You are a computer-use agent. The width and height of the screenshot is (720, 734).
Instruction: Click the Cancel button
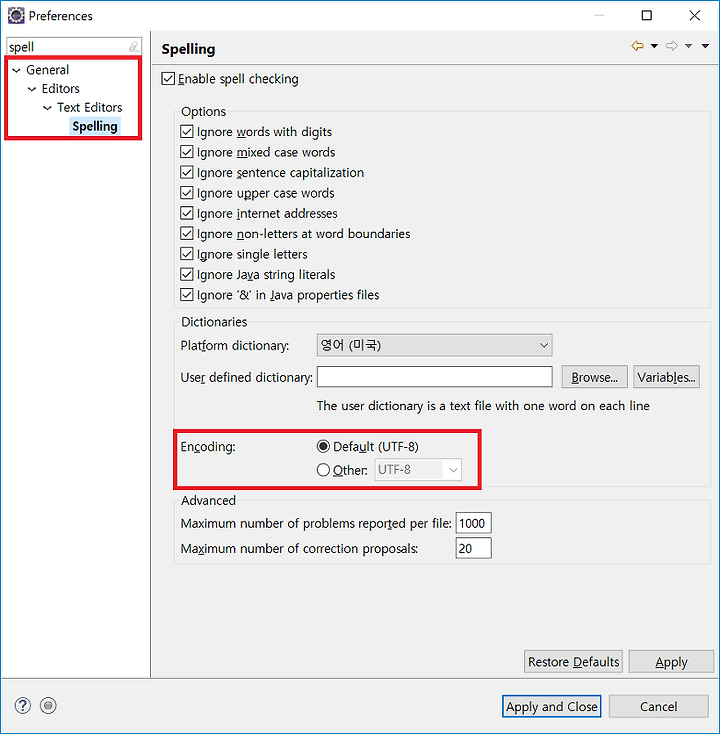(x=658, y=706)
